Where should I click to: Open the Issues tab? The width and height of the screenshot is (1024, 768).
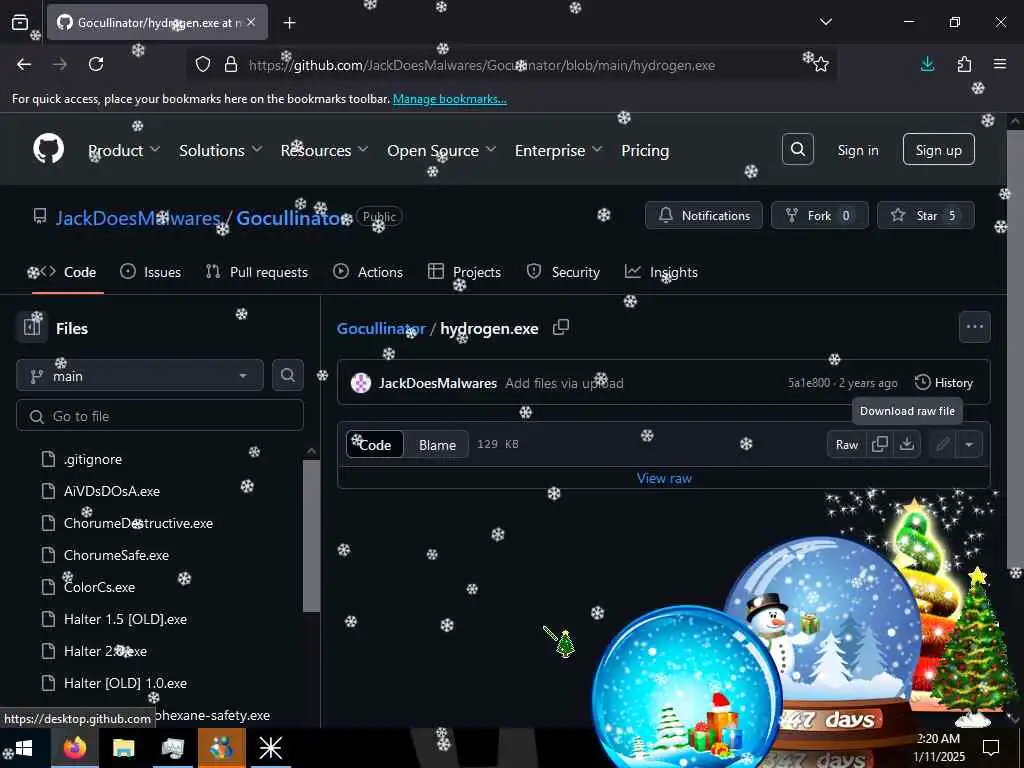(x=151, y=272)
